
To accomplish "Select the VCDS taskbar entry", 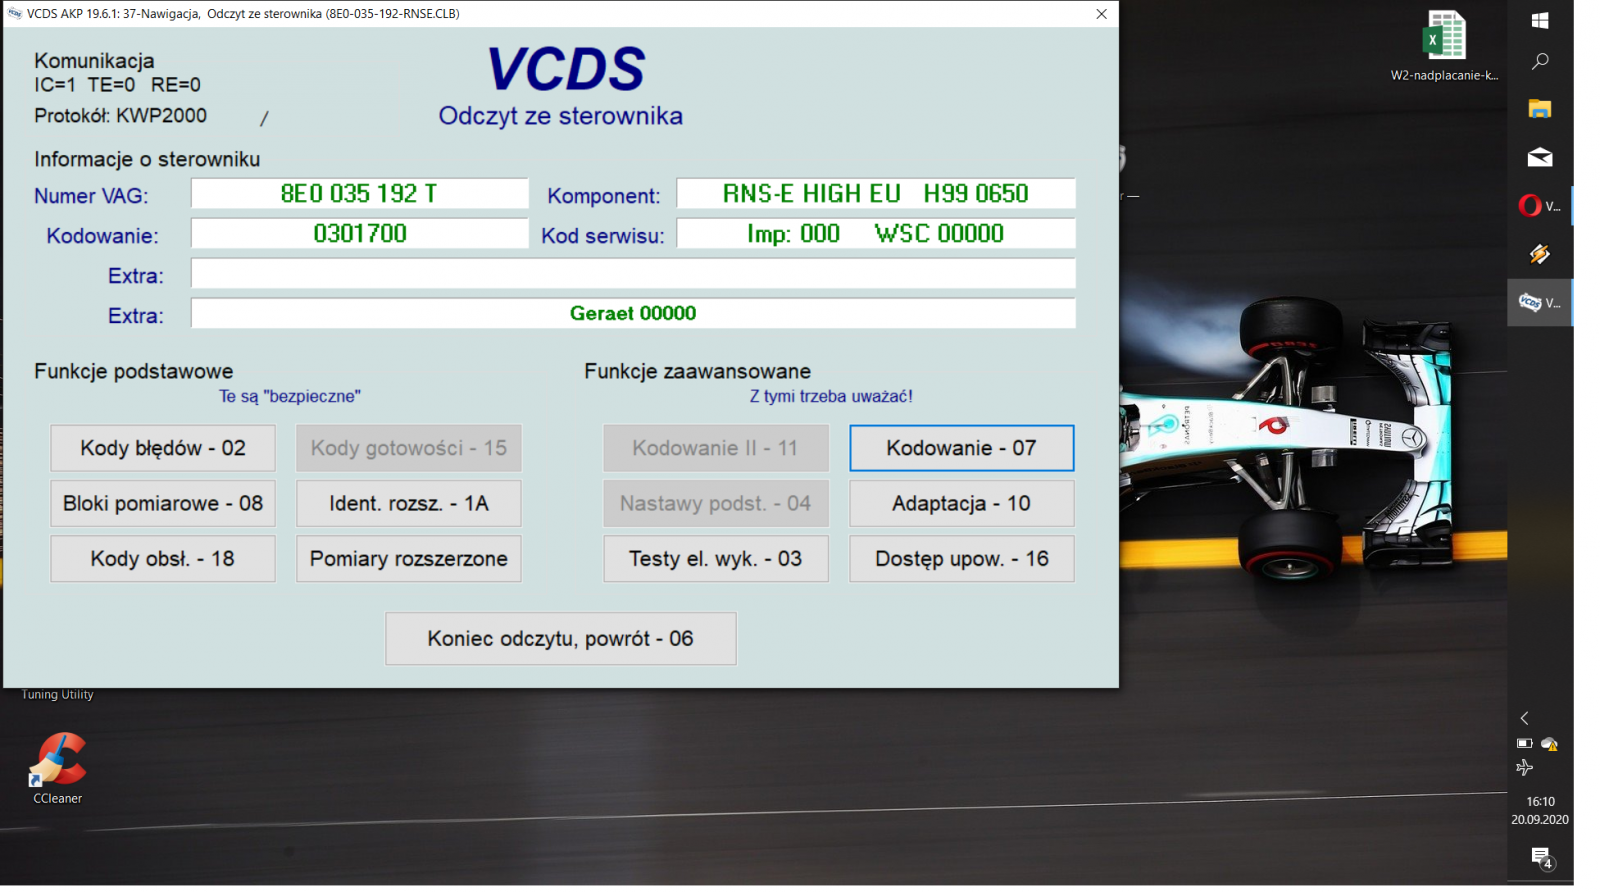I will (1540, 303).
